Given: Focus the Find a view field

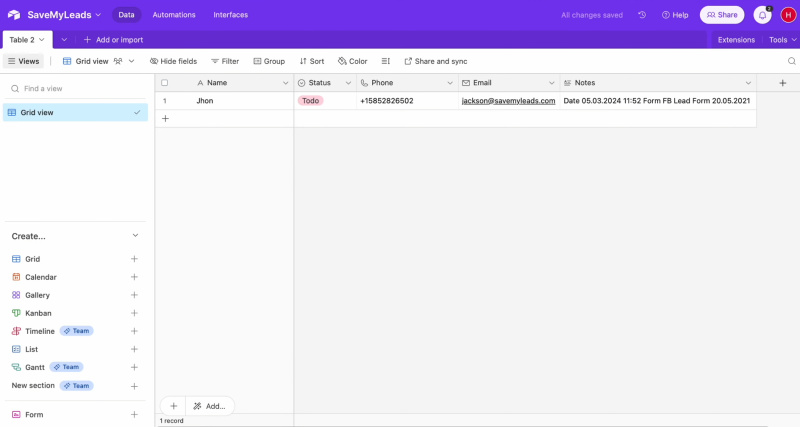Looking at the screenshot, I should [x=75, y=89].
